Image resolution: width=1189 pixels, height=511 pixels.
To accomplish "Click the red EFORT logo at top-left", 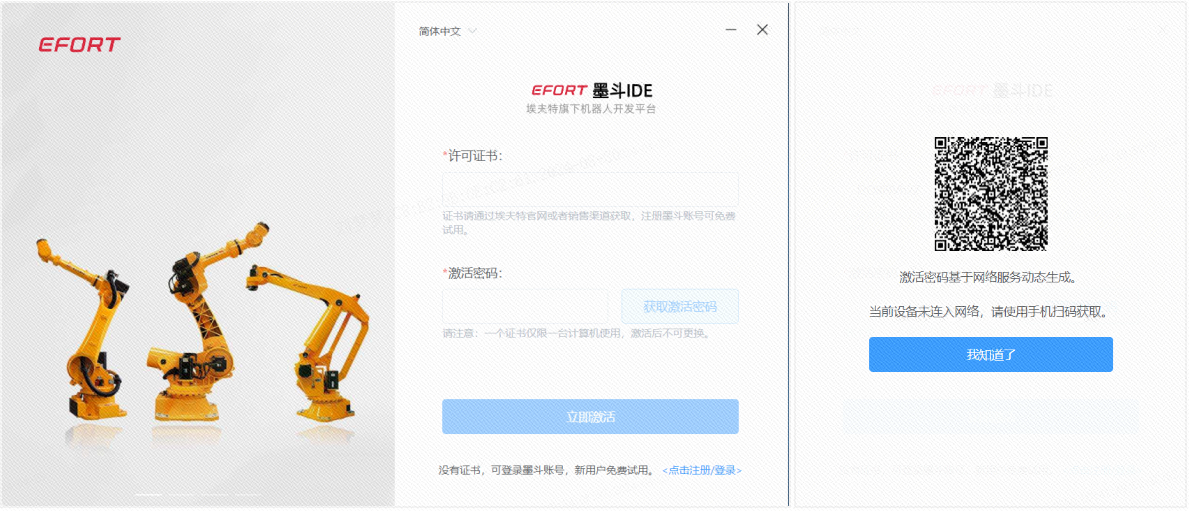I will 80,45.
